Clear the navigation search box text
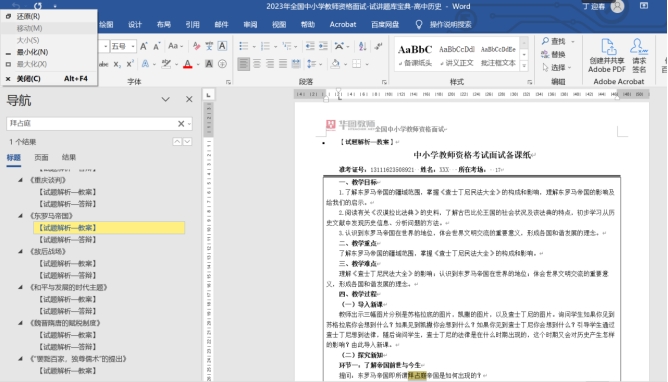This screenshot has height=382, width=668. 181,124
